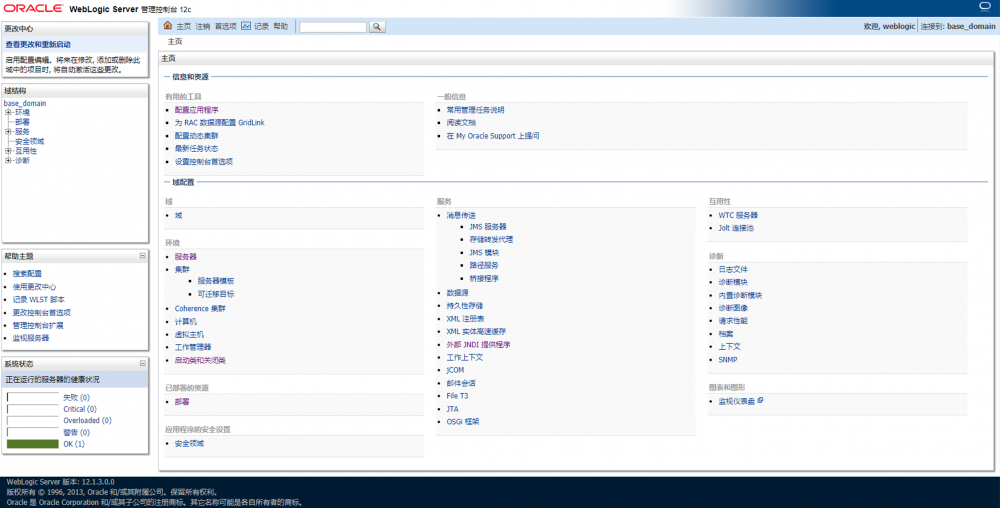
Task: Click the OK (1) health status link
Action: 74,444
